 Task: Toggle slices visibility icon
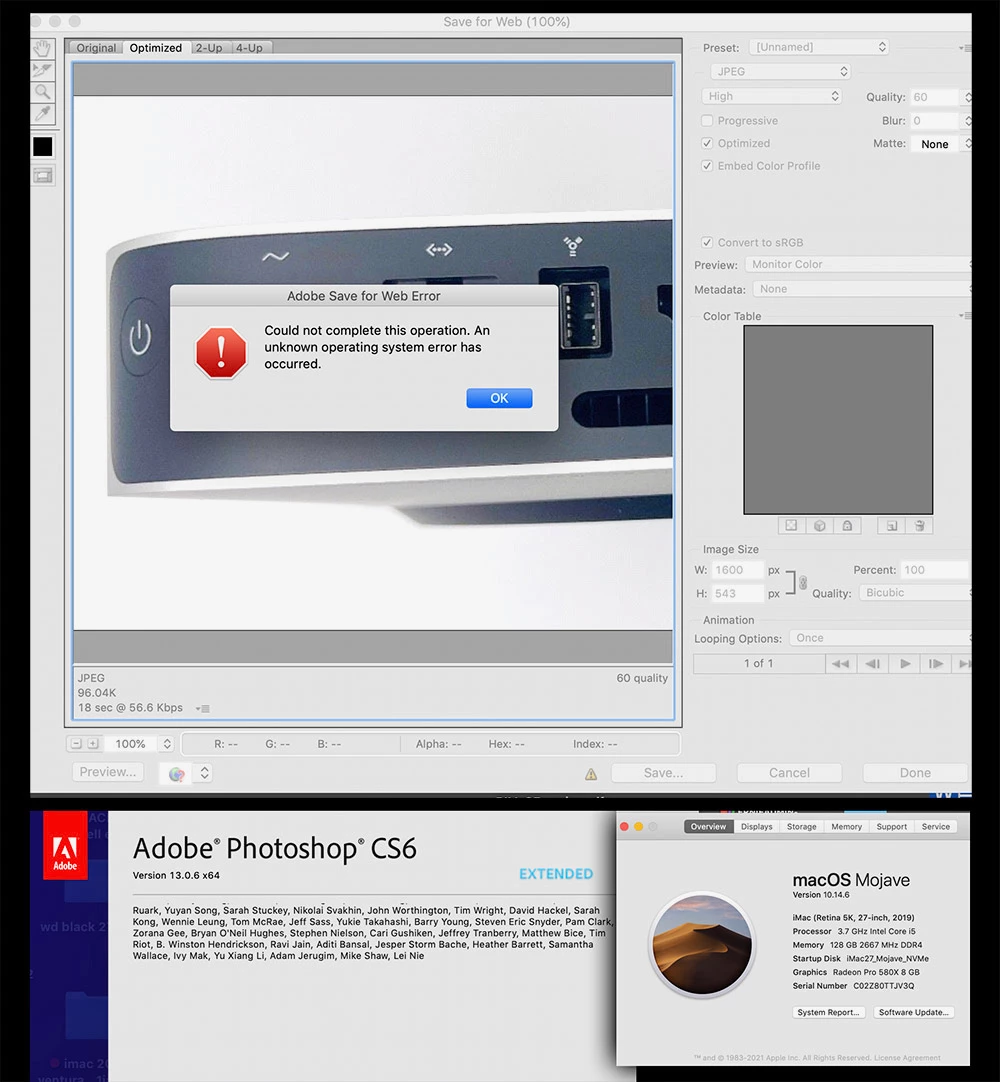point(43,176)
